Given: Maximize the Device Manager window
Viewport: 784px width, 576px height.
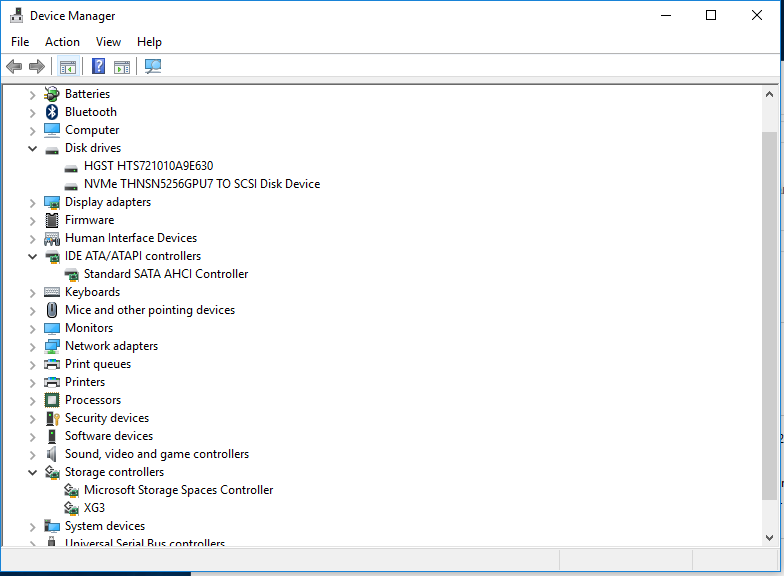Looking at the screenshot, I should tap(711, 16).
